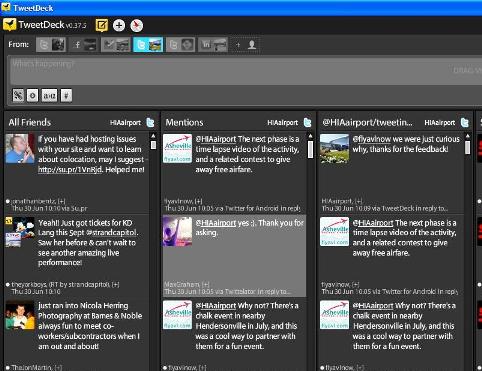The width and height of the screenshot is (482, 371).
Task: Toggle the gray Twitter account beside LinkedIn
Action: 181,45
